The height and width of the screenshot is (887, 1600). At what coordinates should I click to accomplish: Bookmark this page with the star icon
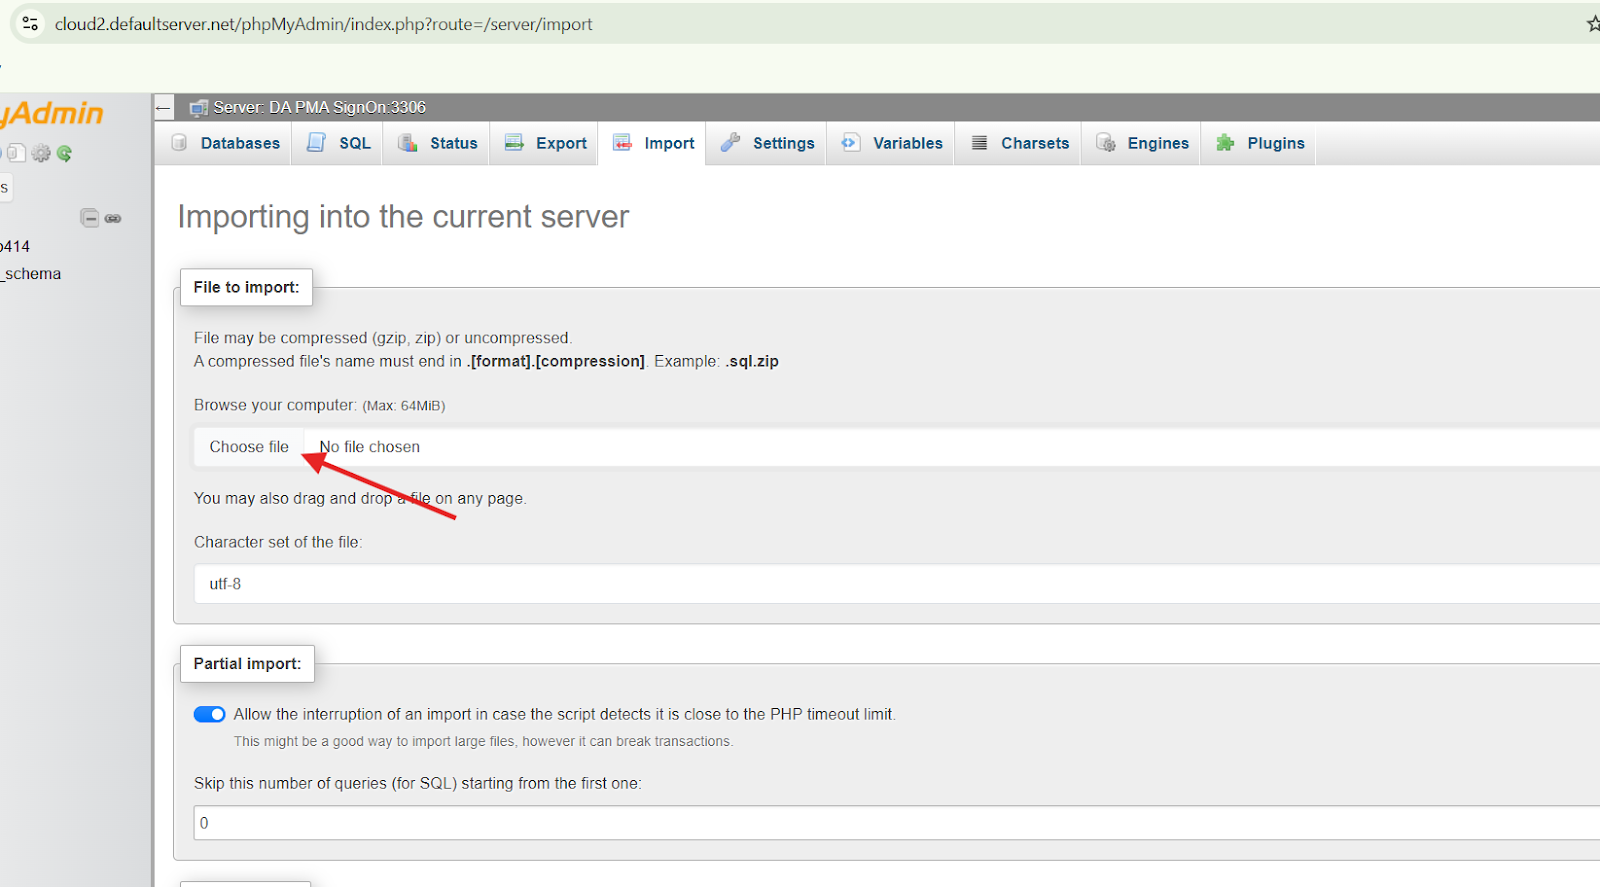1593,24
